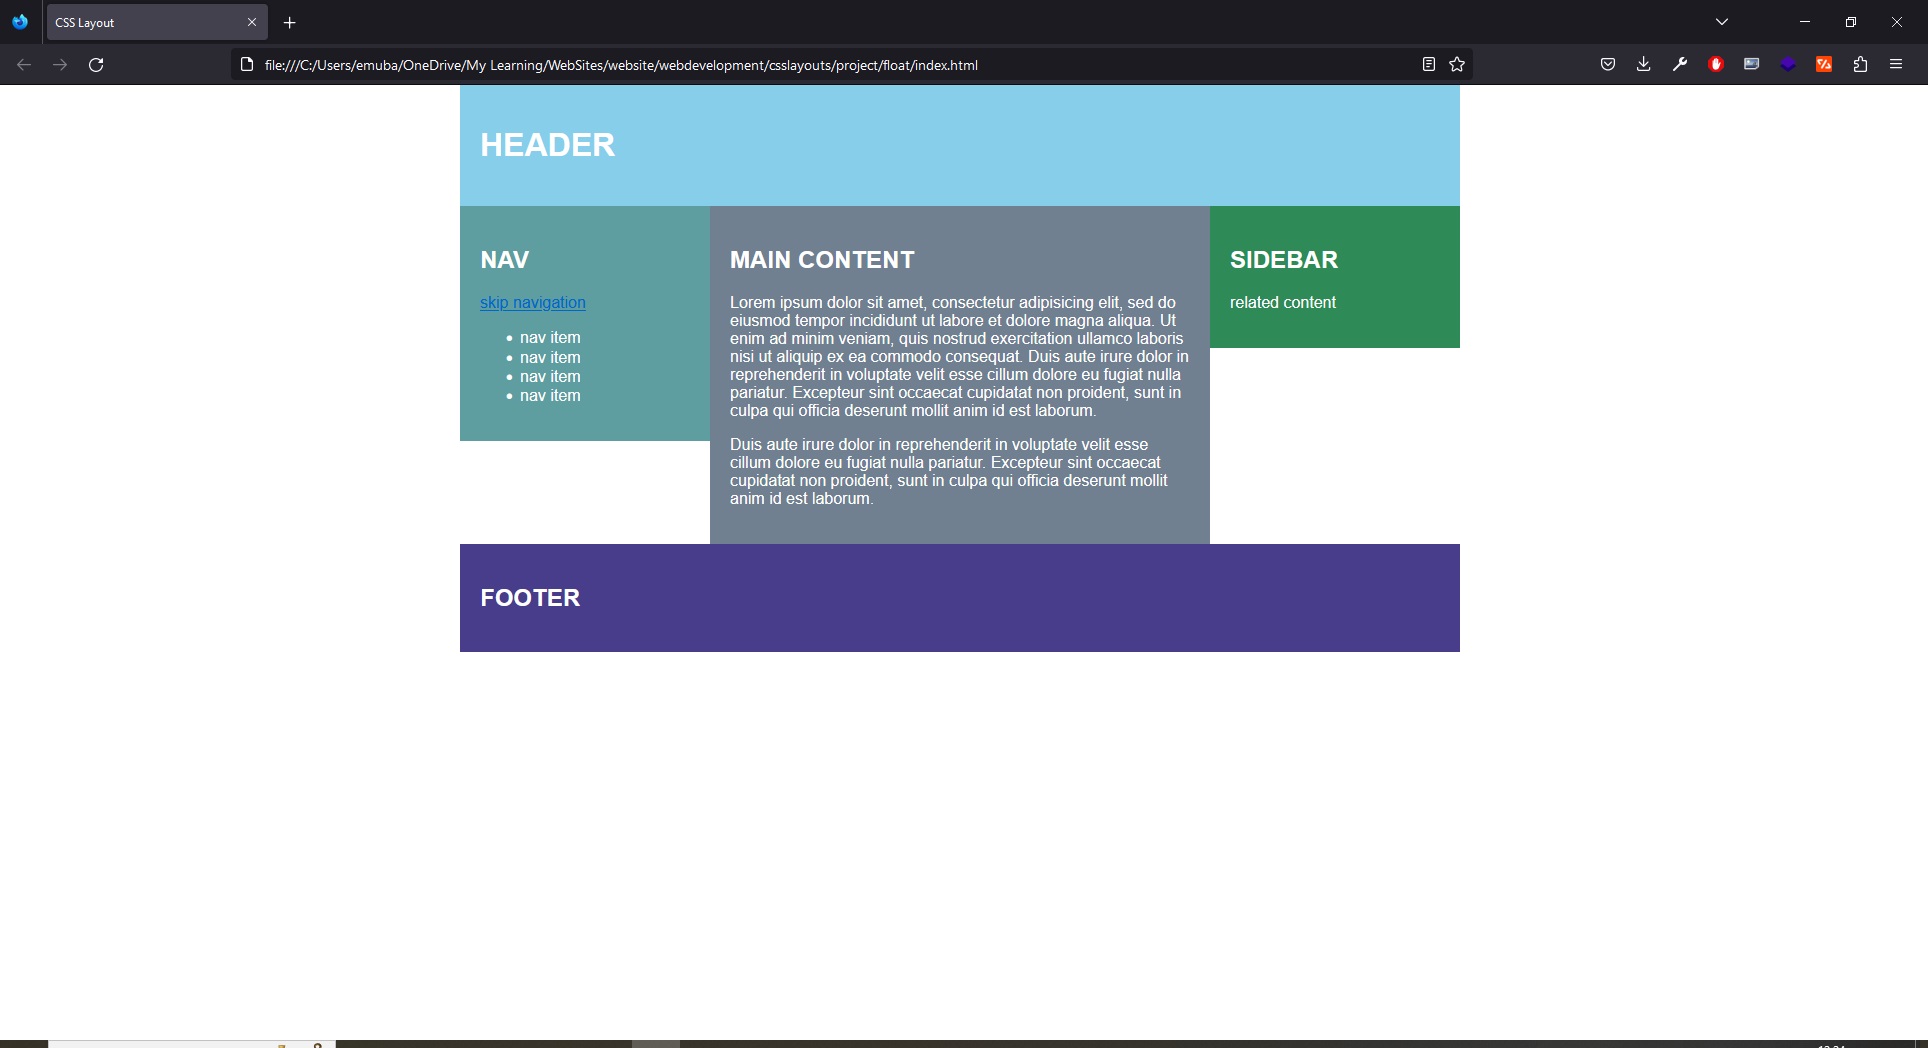The width and height of the screenshot is (1928, 1048).
Task: Click the FOOTER heading
Action: coord(530,598)
